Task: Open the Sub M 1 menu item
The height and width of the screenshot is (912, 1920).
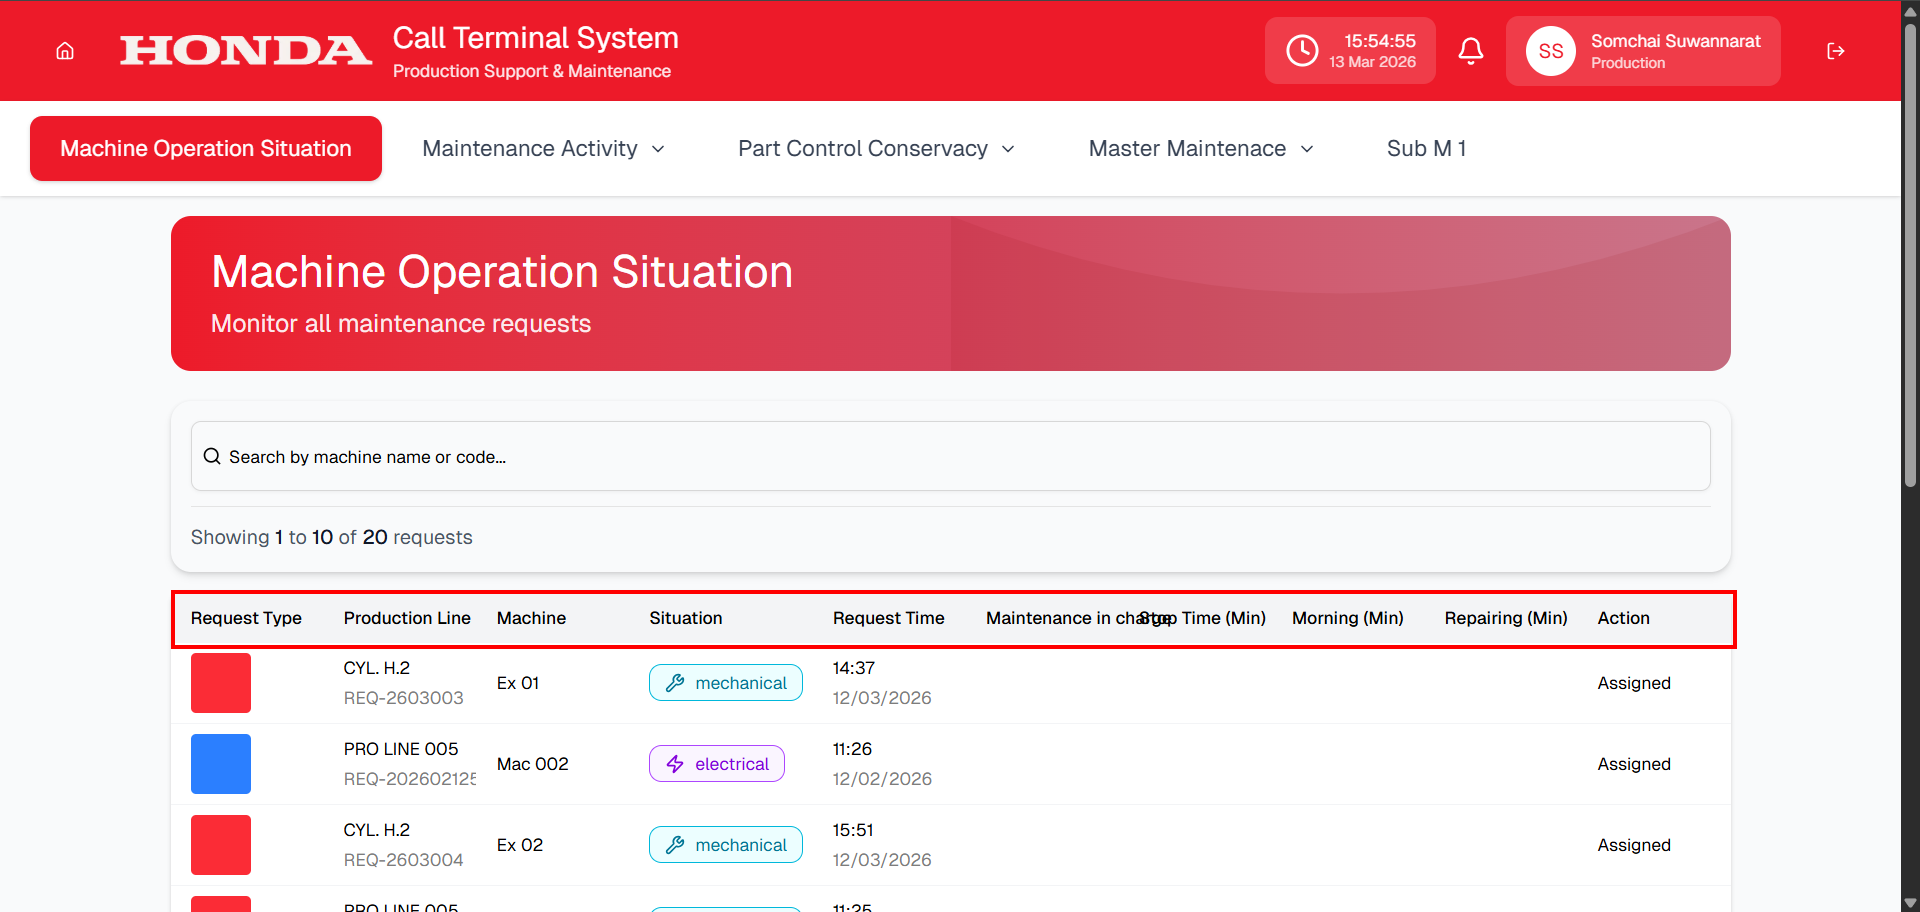Action: [1426, 149]
